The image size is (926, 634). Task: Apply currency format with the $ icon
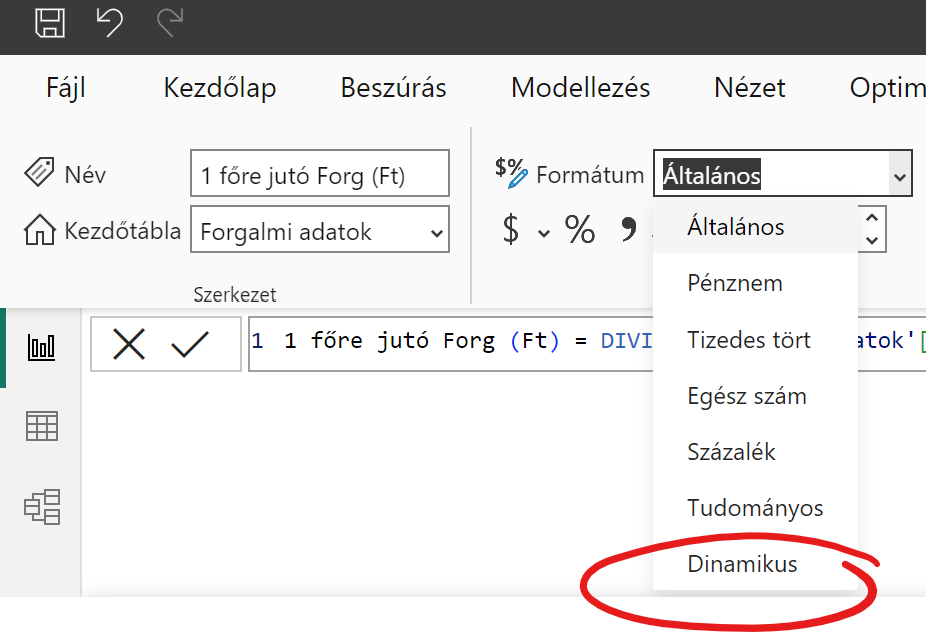pos(511,230)
